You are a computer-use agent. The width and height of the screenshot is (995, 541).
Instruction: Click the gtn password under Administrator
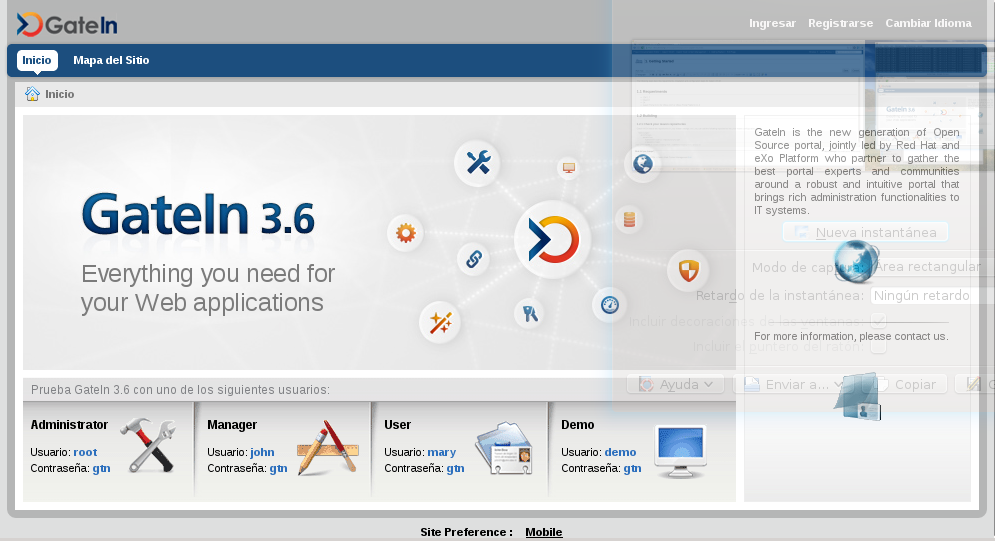tap(102, 469)
